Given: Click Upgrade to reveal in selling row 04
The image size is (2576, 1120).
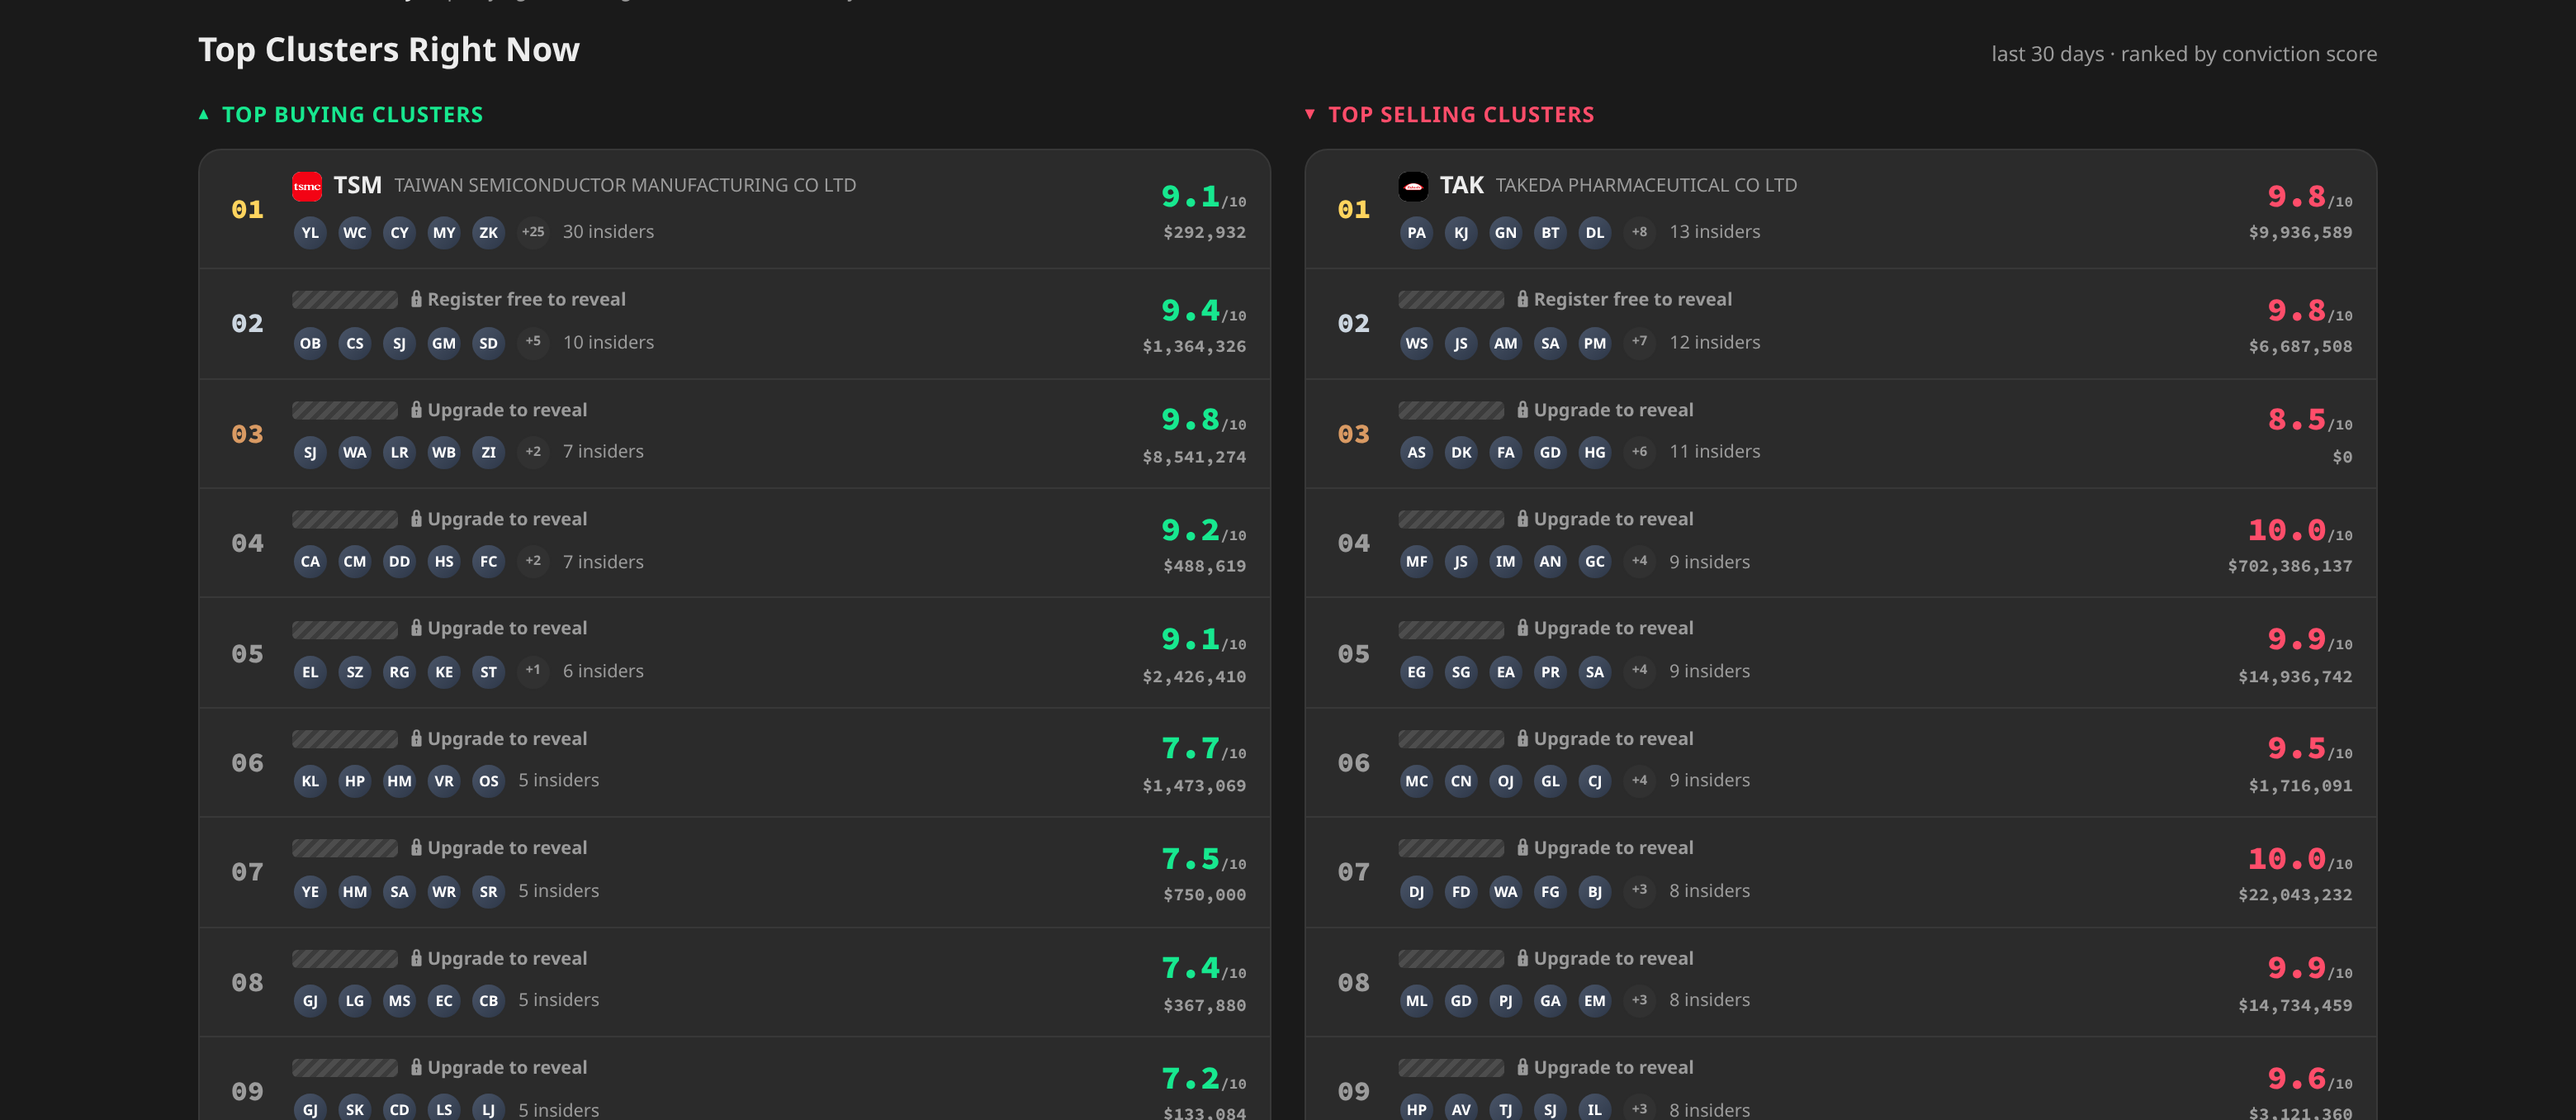Looking at the screenshot, I should coord(1605,519).
